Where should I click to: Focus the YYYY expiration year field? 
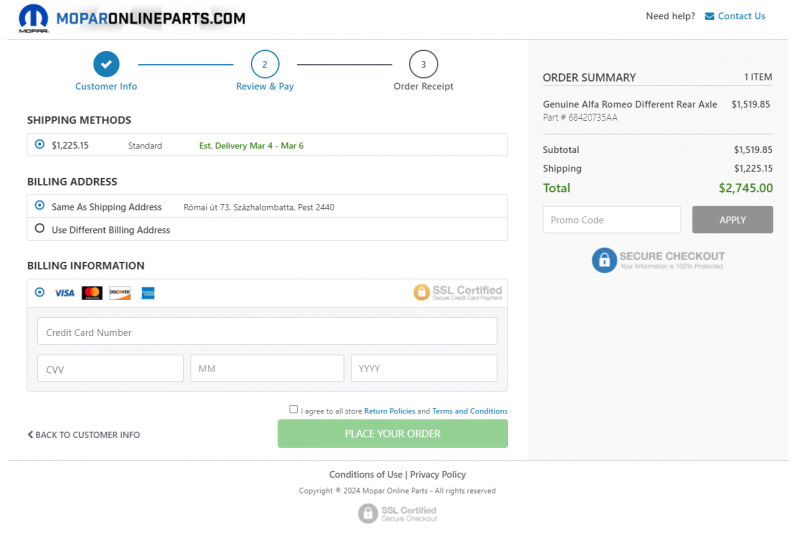click(x=424, y=368)
